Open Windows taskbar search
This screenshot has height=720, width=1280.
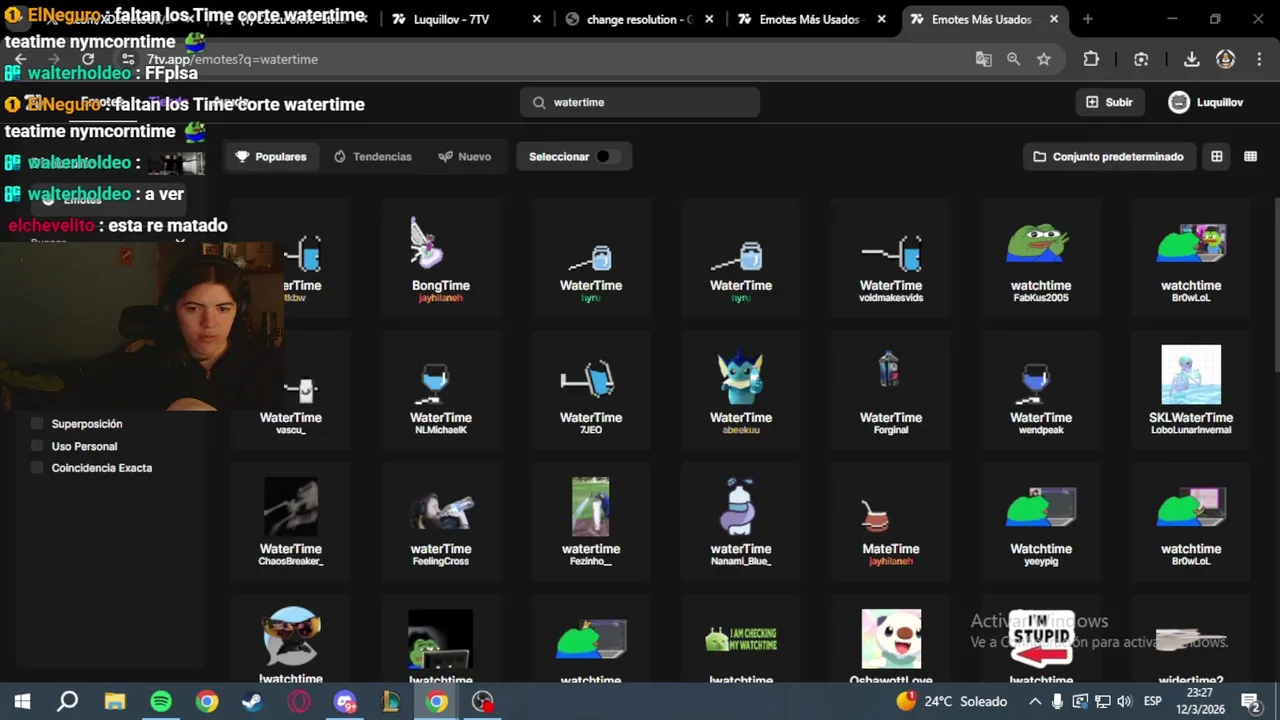tap(67, 701)
